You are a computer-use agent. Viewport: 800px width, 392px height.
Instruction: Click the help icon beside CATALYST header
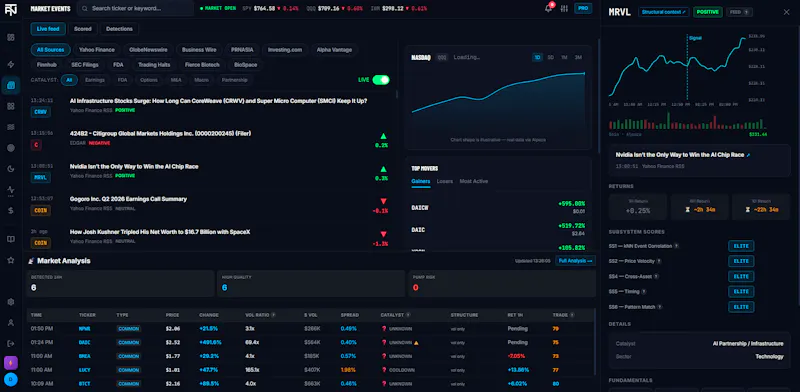click(x=408, y=315)
